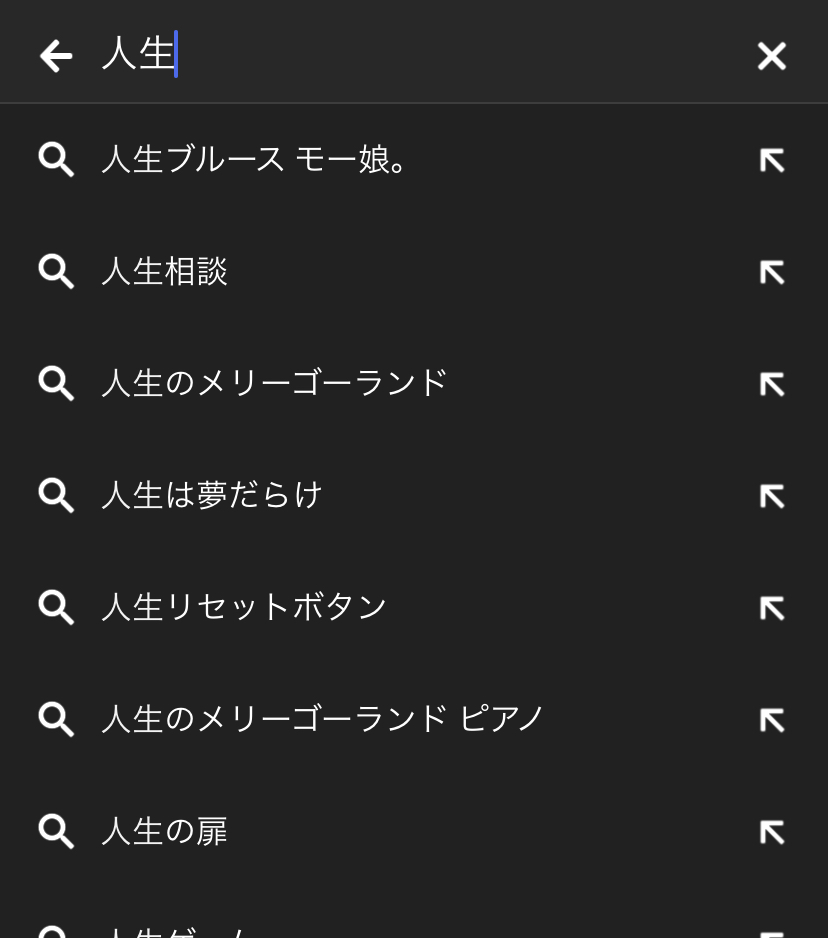The height and width of the screenshot is (938, 828).
Task: Choose suggestion 人生は夢だらけ
Action: 212,496
